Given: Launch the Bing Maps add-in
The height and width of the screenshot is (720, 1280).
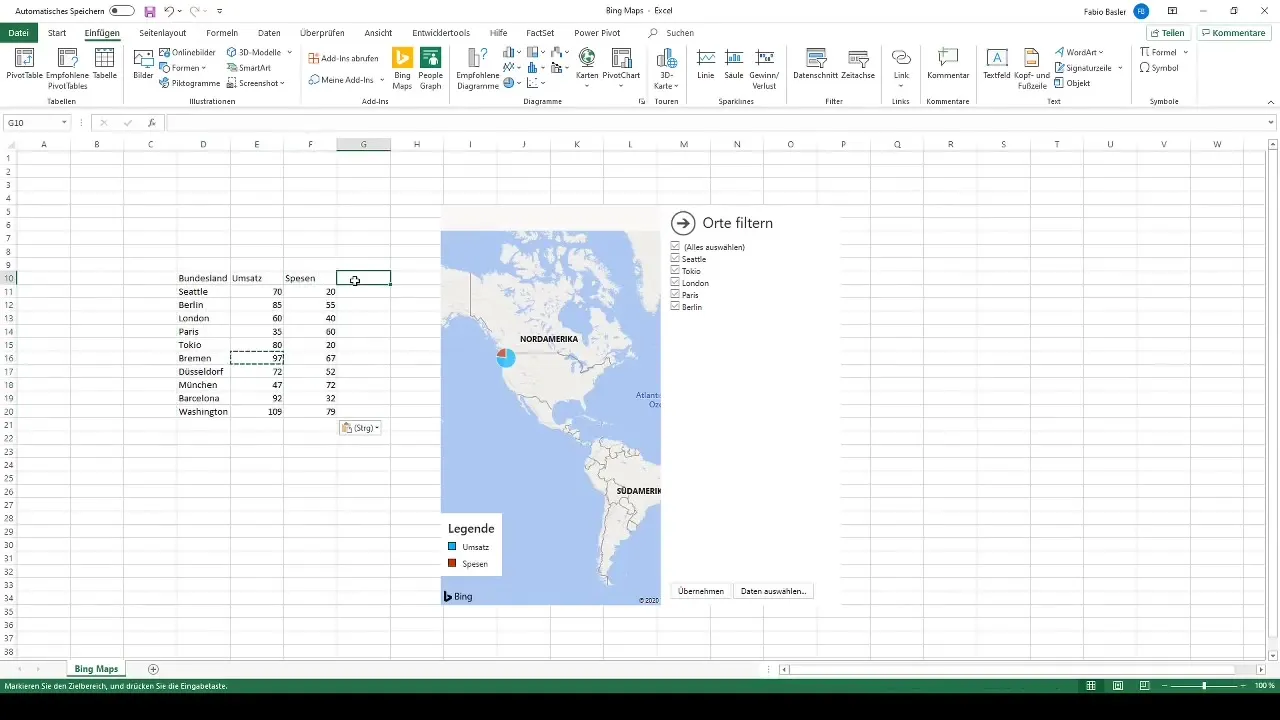Looking at the screenshot, I should [402, 68].
